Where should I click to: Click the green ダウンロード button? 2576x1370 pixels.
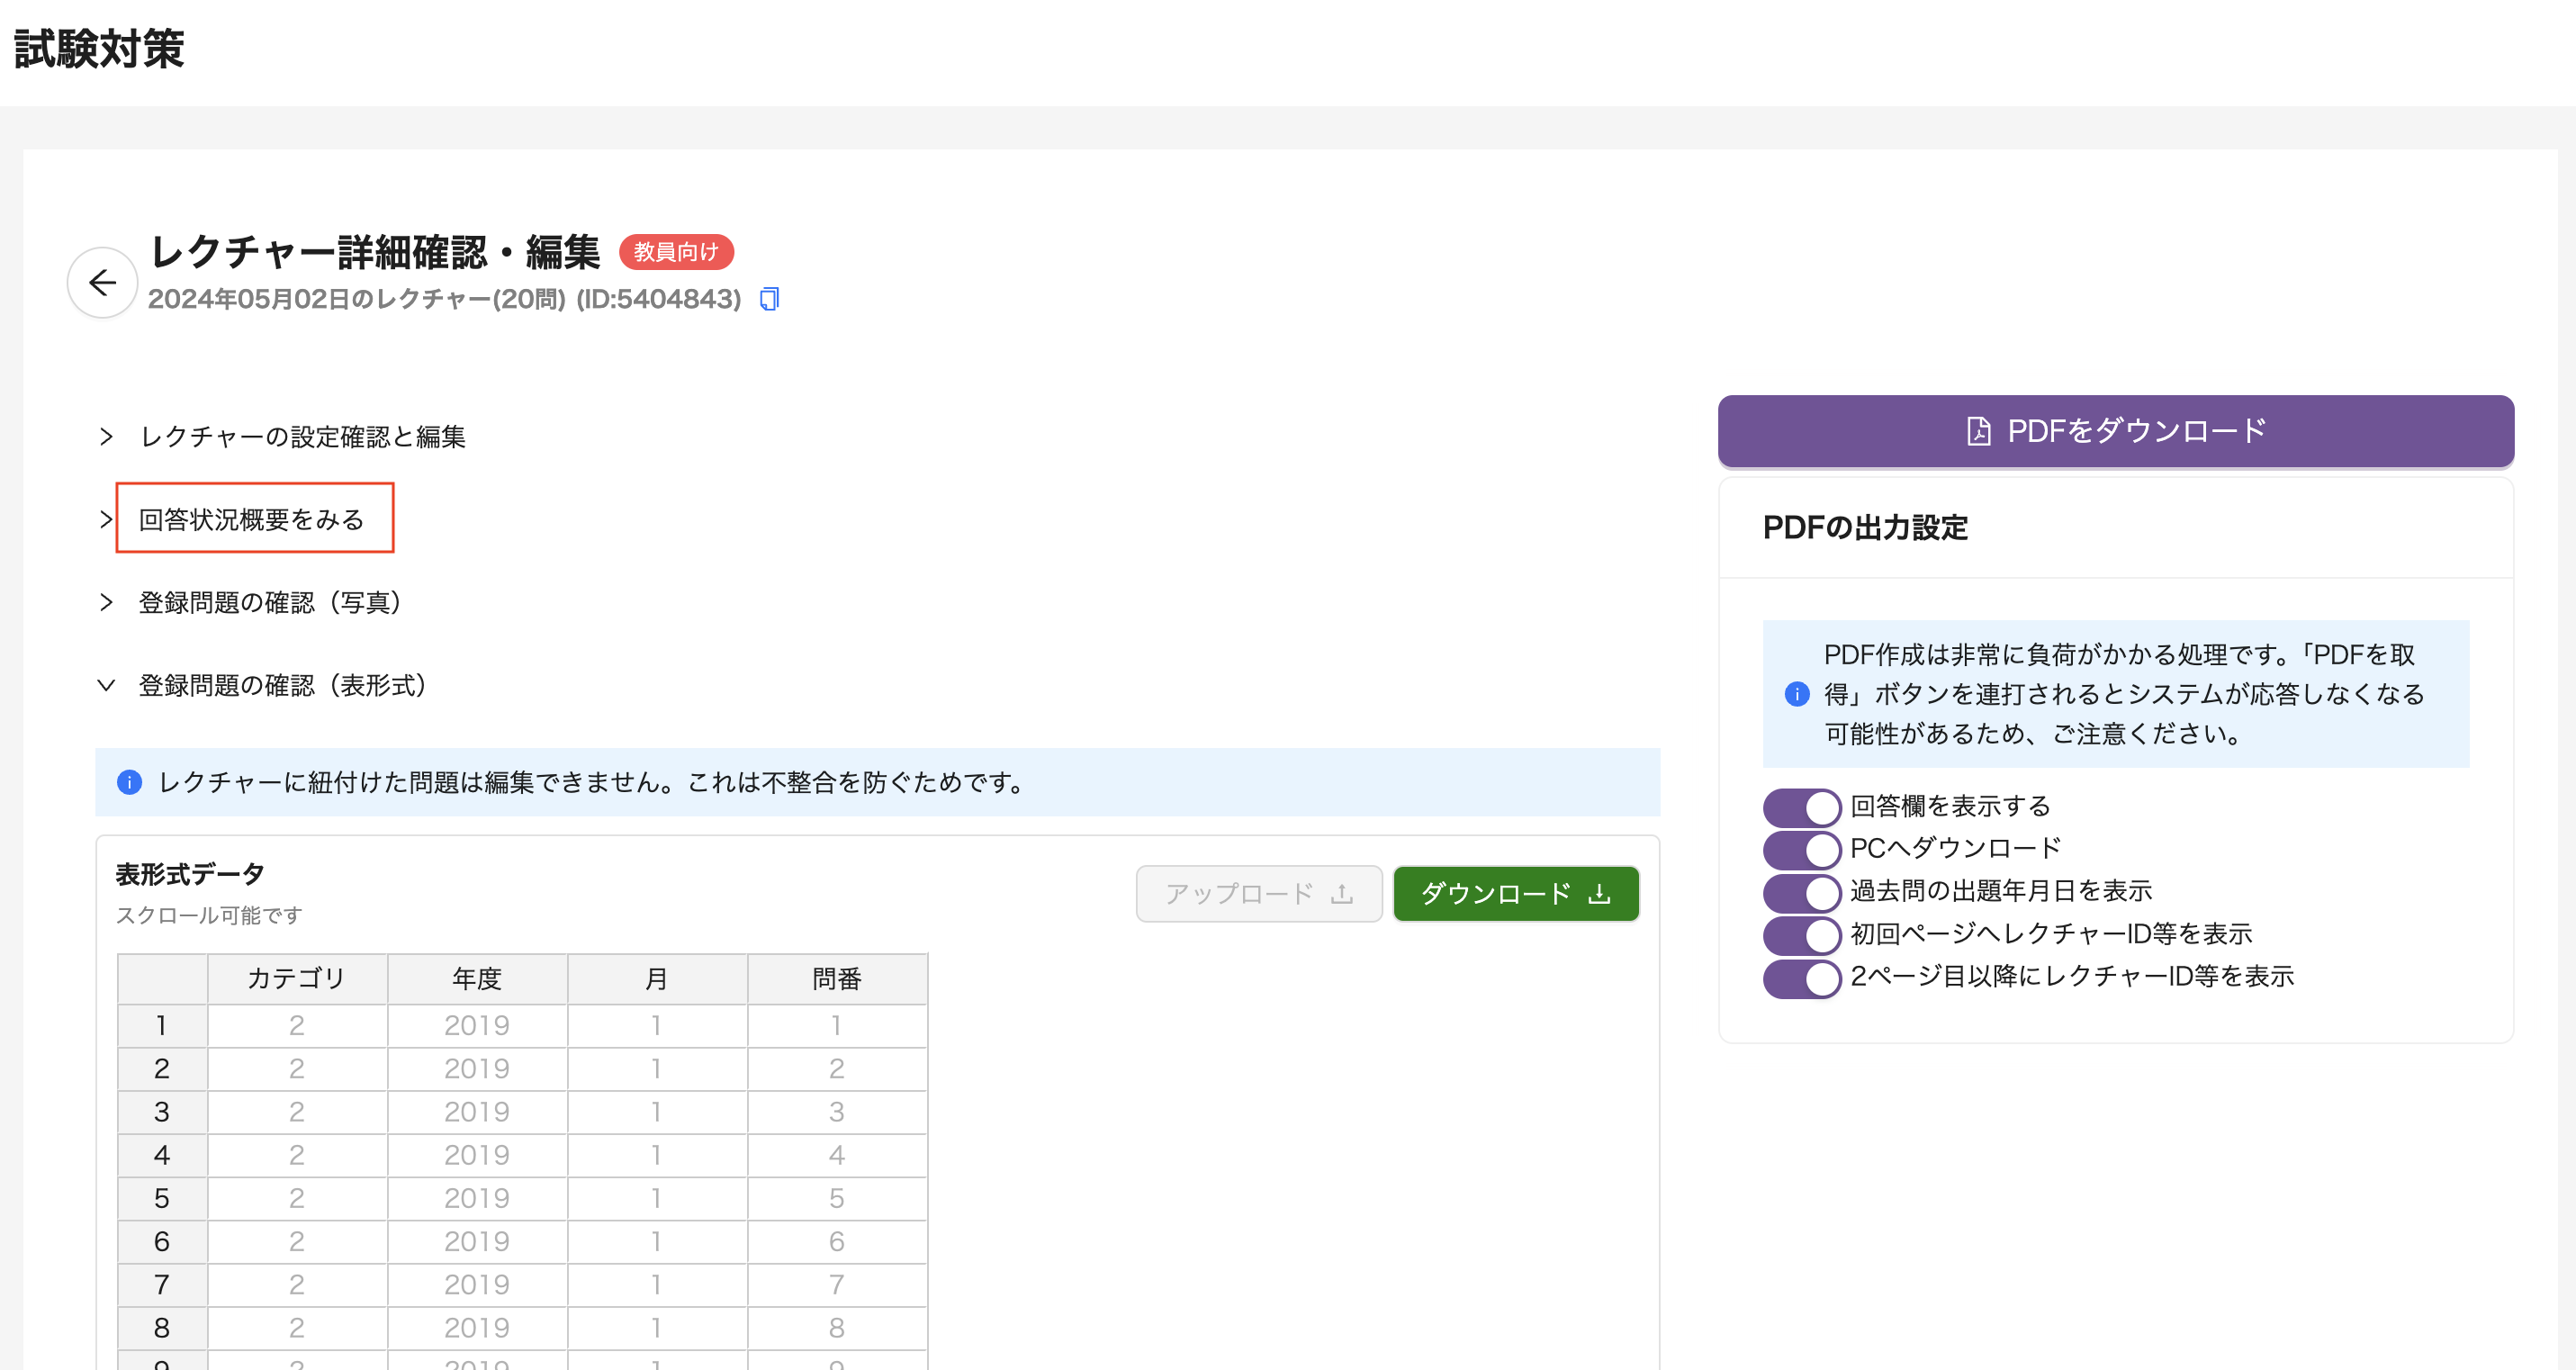(1514, 894)
